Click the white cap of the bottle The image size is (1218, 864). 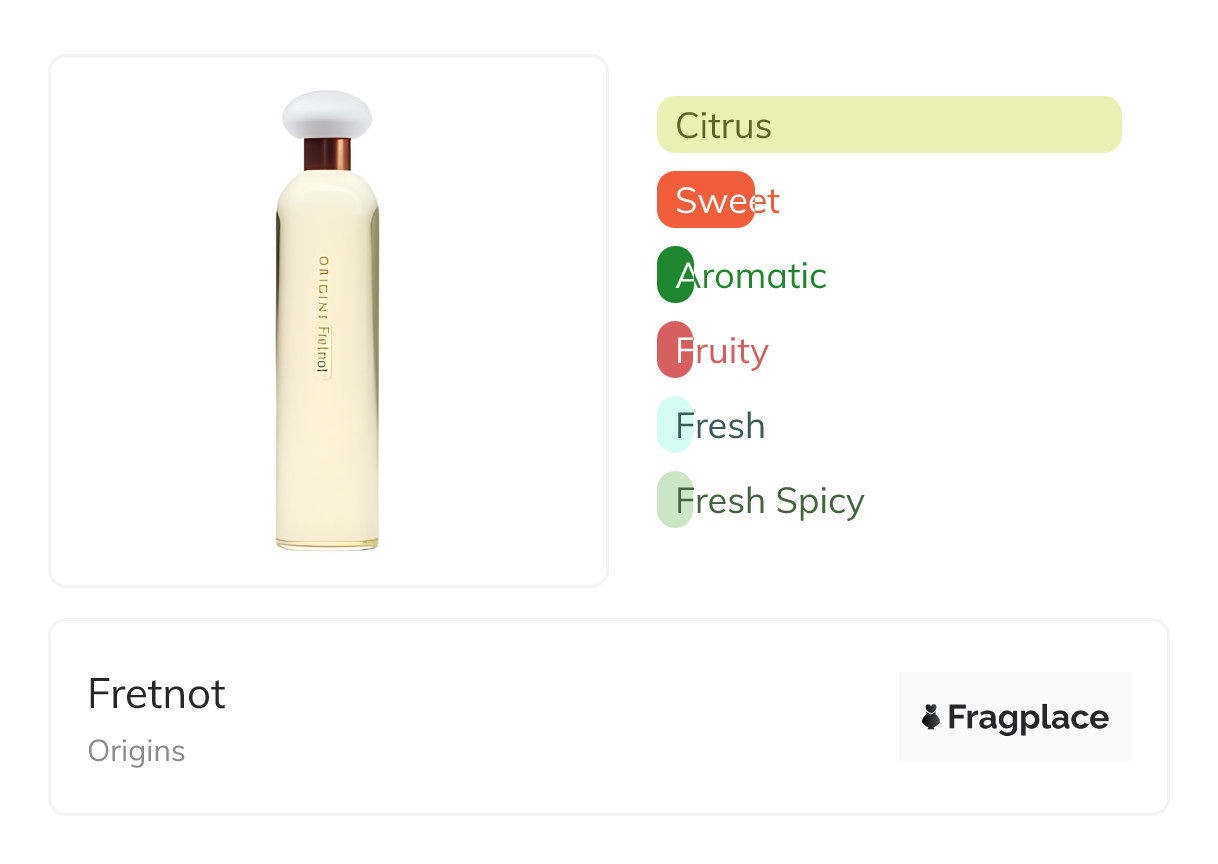[327, 114]
